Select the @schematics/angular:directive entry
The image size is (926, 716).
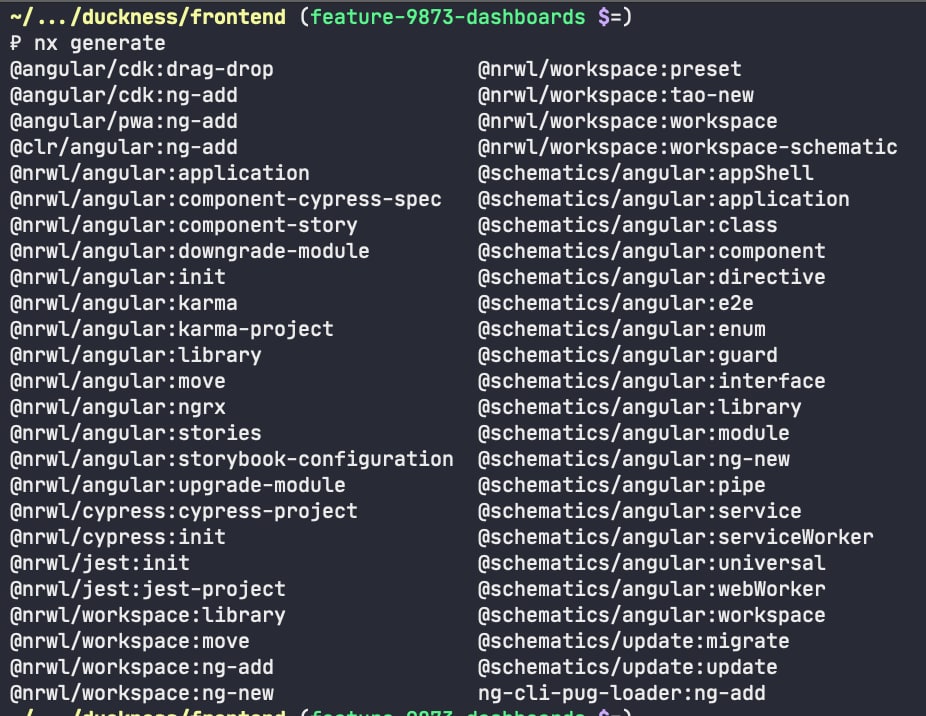pyautogui.click(x=652, y=277)
